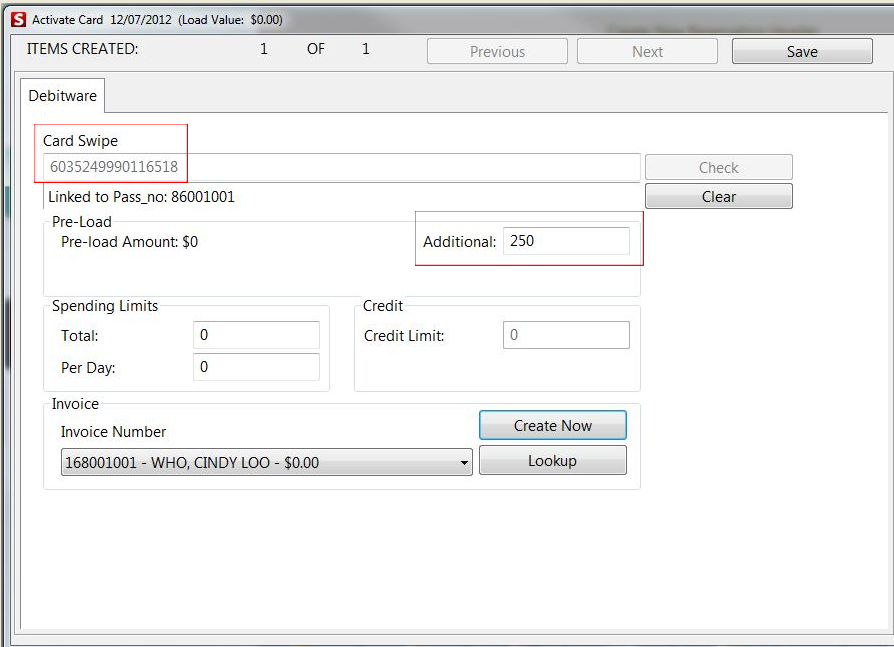894x647 pixels.
Task: Open the Invoice Number dropdown
Action: [265, 462]
